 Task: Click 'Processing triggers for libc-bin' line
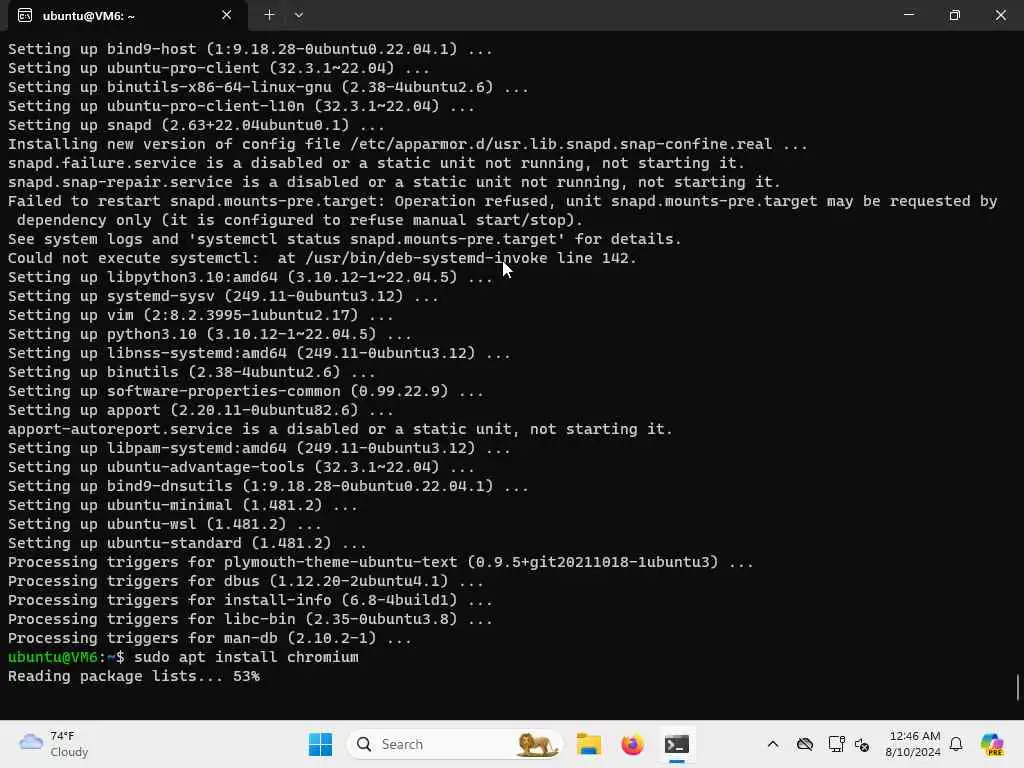coord(250,619)
